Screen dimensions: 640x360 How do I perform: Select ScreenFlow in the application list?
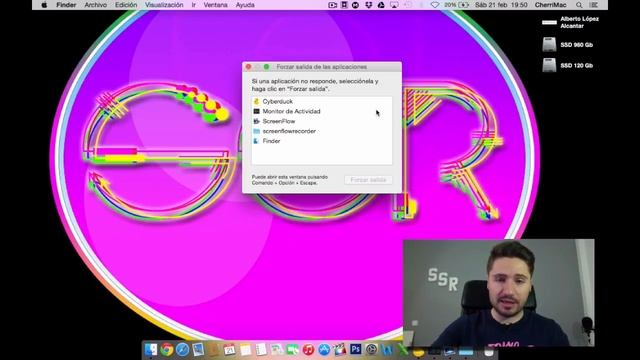coord(322,121)
